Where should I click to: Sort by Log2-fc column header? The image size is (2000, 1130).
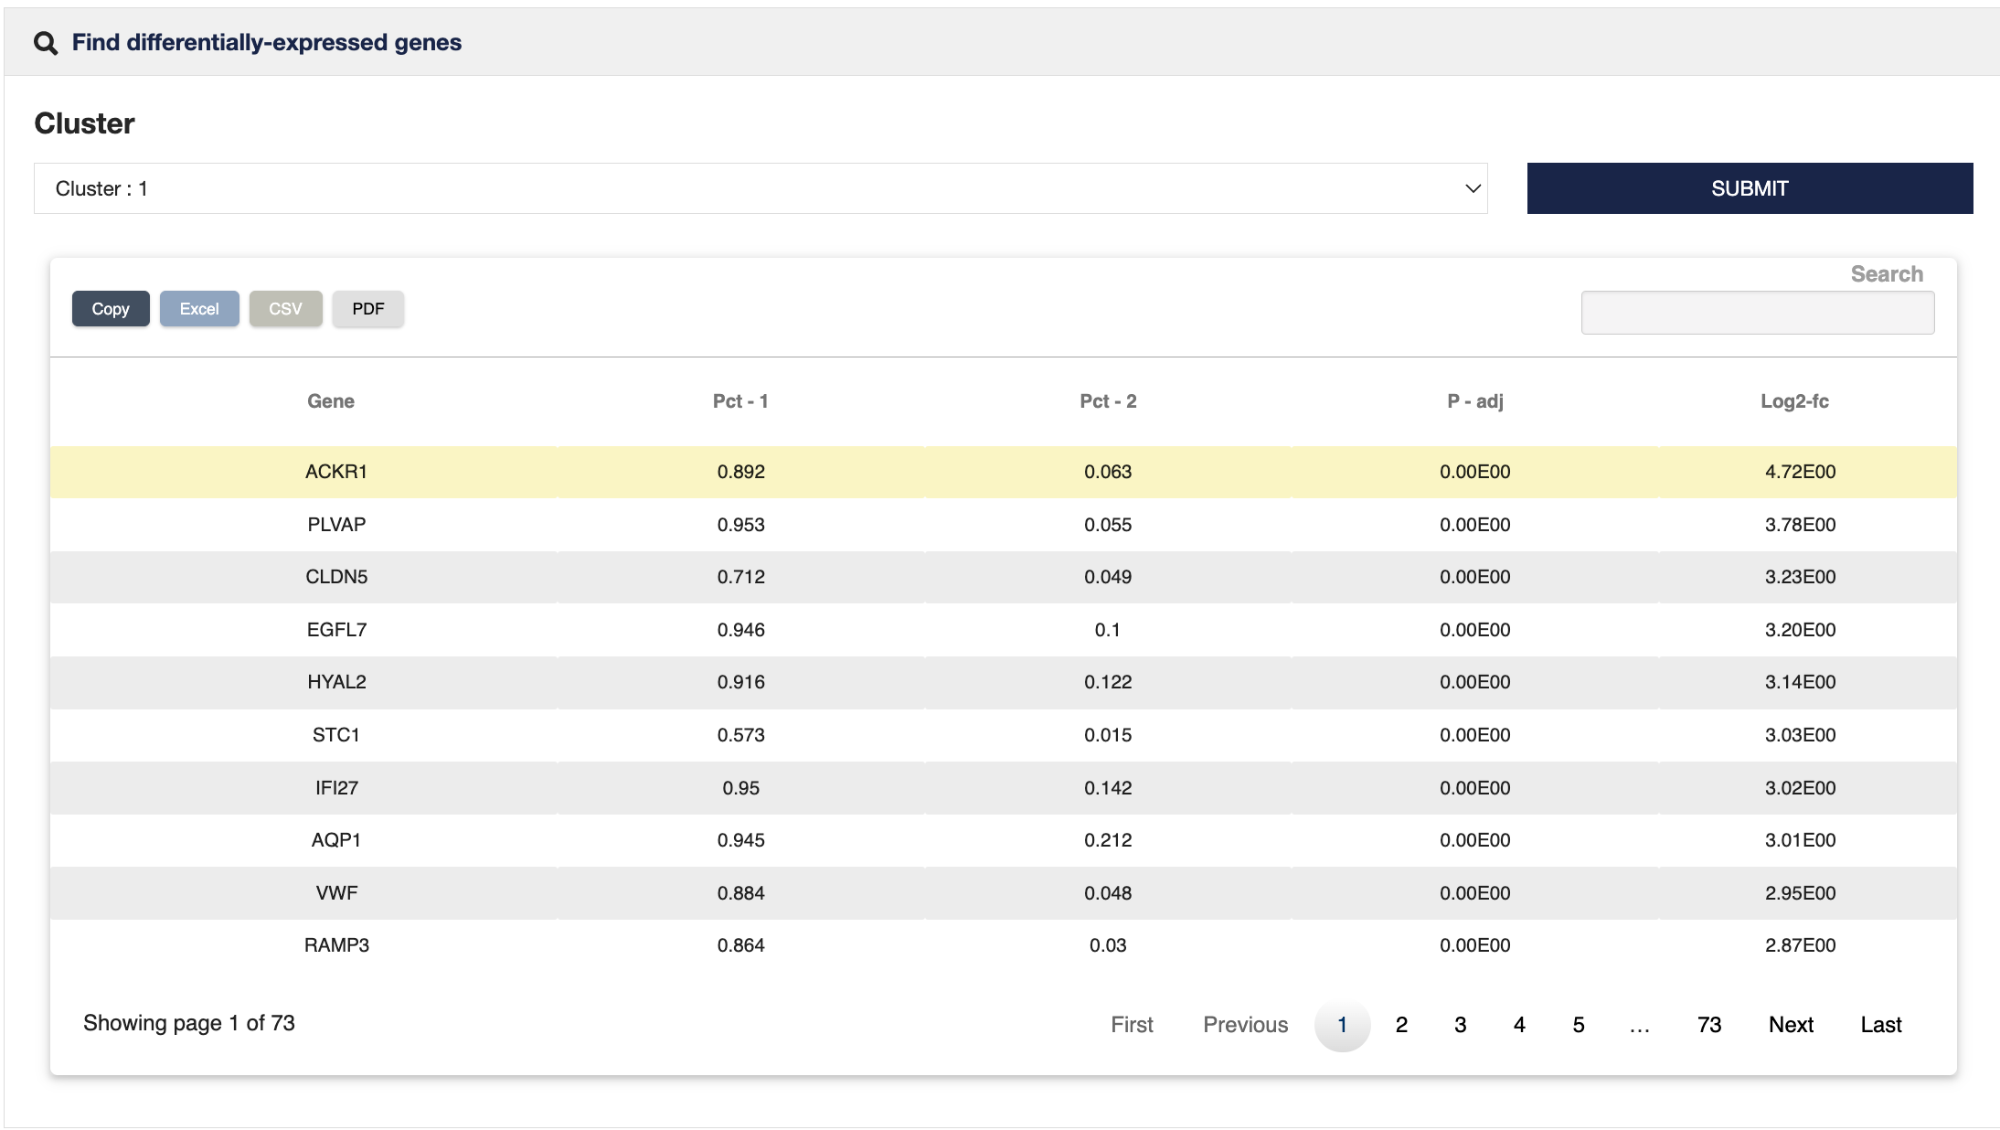(1794, 401)
